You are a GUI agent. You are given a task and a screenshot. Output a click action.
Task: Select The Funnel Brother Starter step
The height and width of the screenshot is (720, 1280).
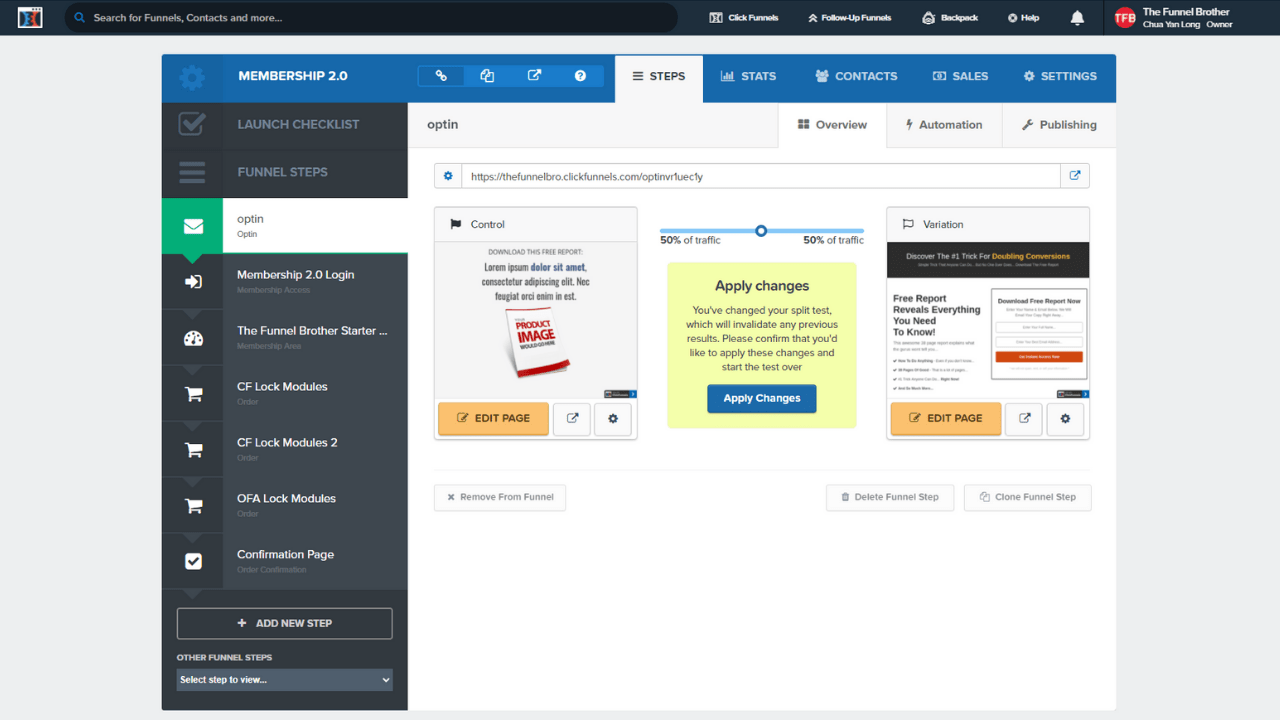(285, 338)
